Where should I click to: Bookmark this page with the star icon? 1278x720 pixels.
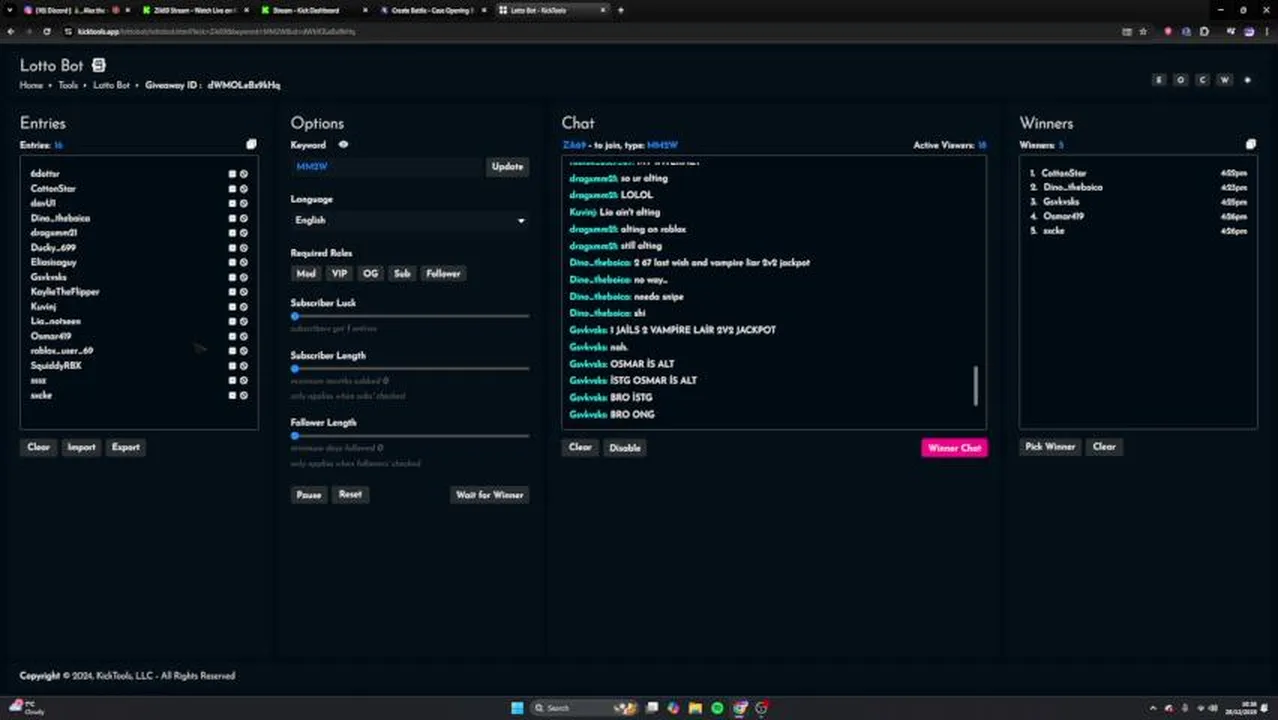[1143, 31]
